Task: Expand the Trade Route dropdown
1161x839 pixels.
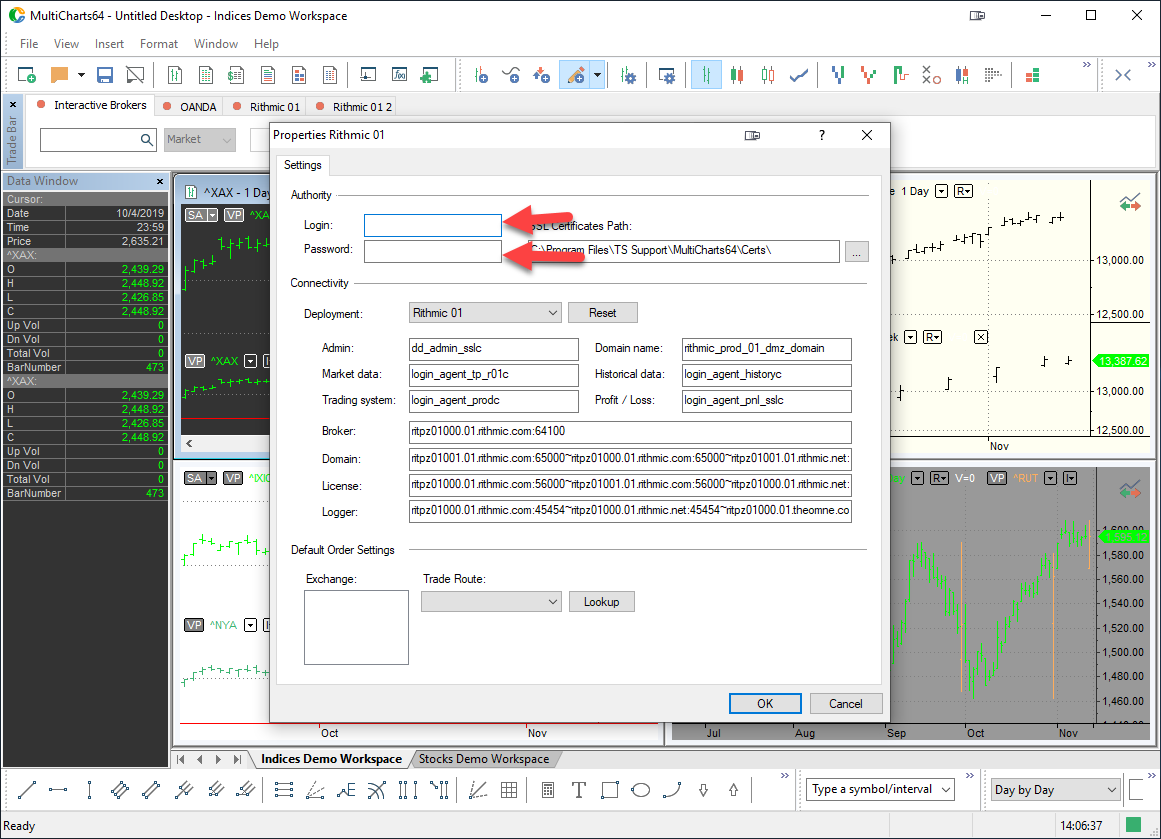Action: coord(491,602)
